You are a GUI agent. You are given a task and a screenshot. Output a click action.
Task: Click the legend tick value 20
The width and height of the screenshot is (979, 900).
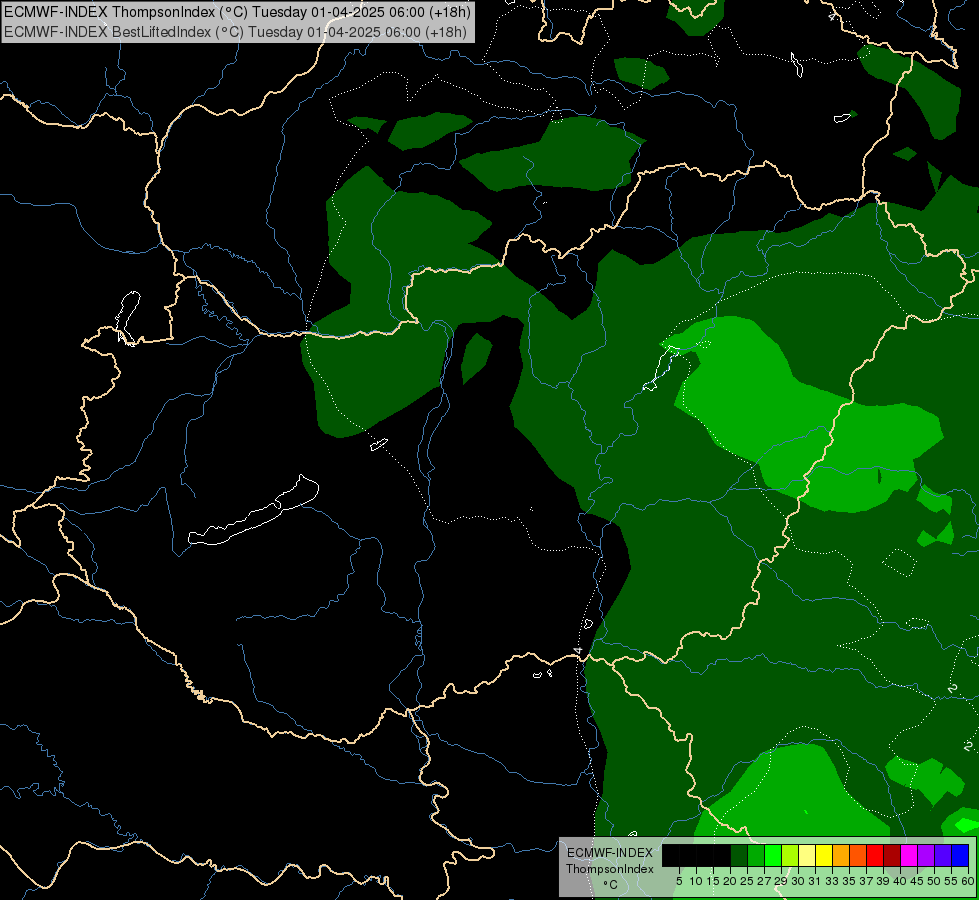click(730, 881)
